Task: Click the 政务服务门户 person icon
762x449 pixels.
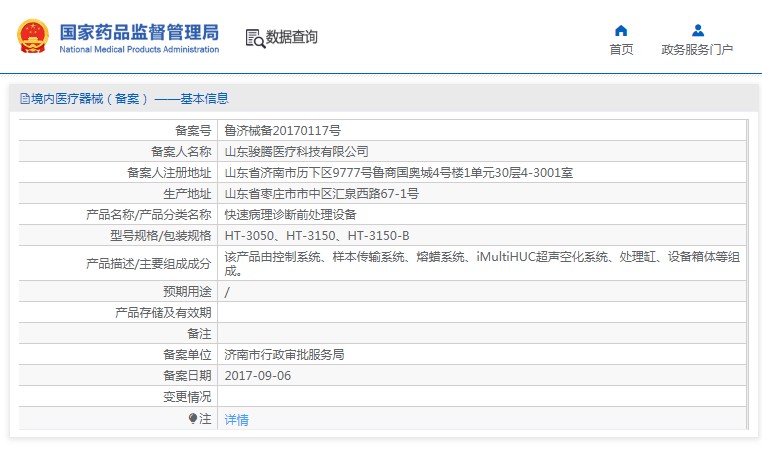Action: coord(697,30)
